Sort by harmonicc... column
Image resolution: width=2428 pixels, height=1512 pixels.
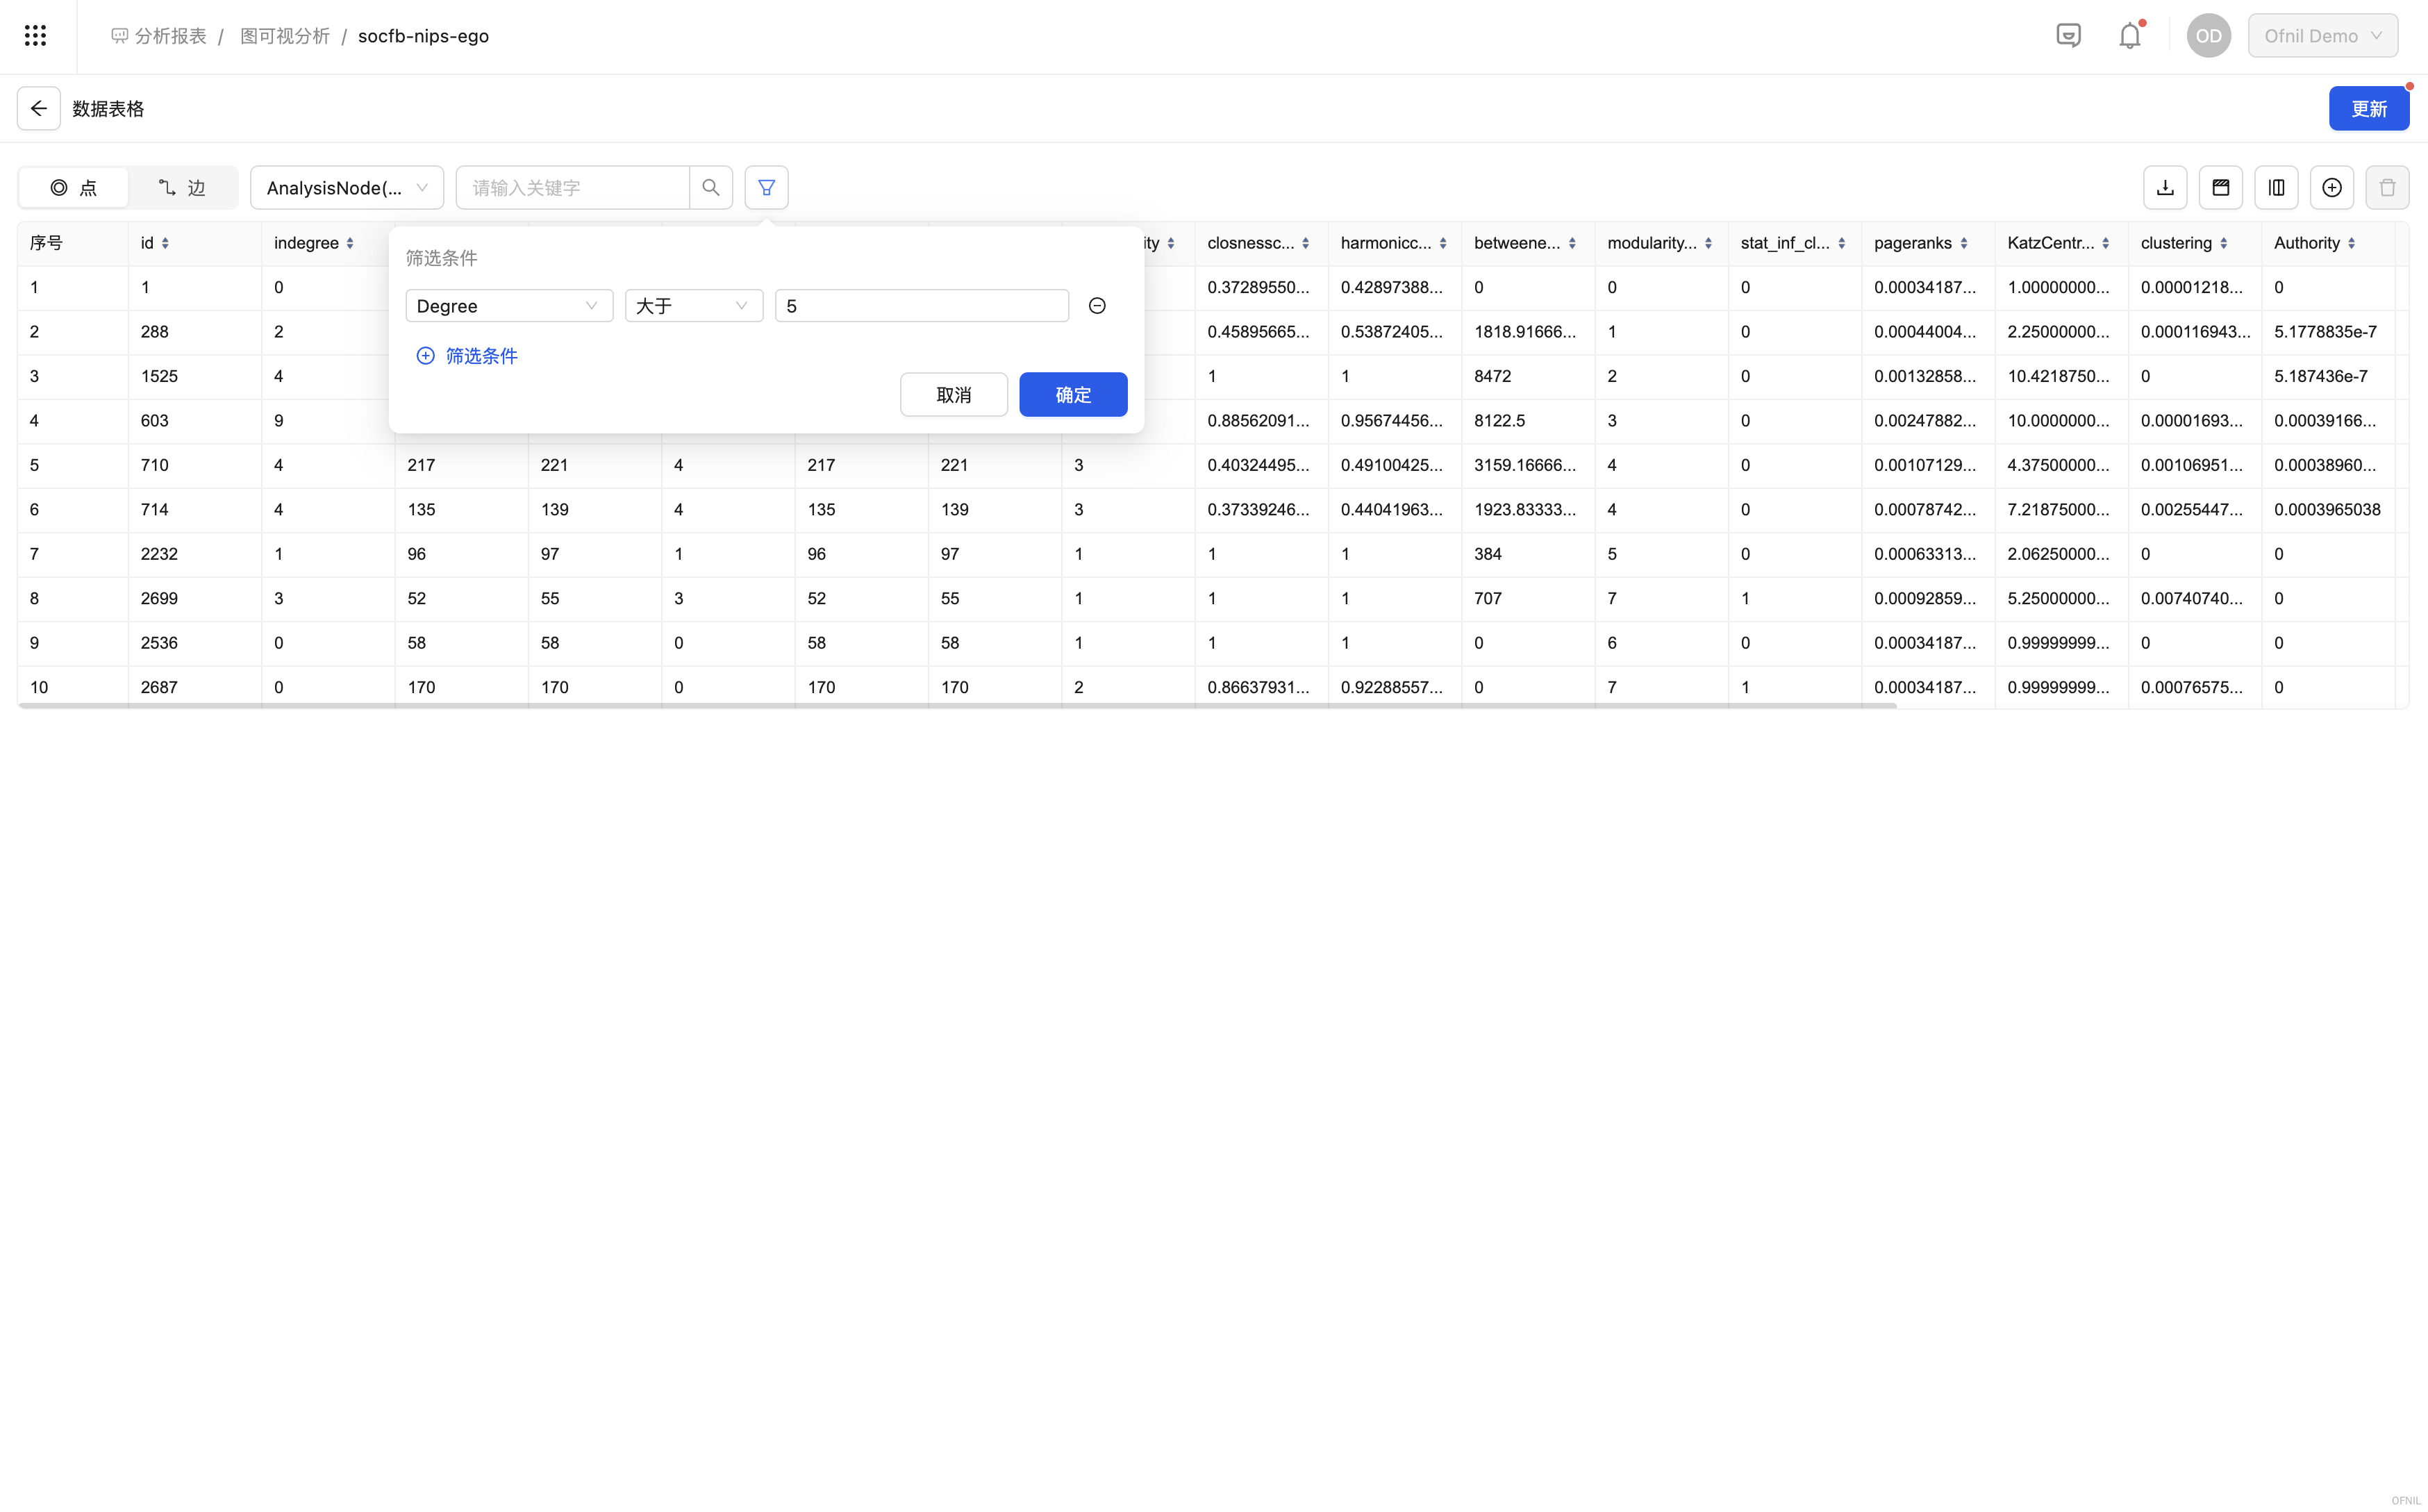(x=1443, y=243)
